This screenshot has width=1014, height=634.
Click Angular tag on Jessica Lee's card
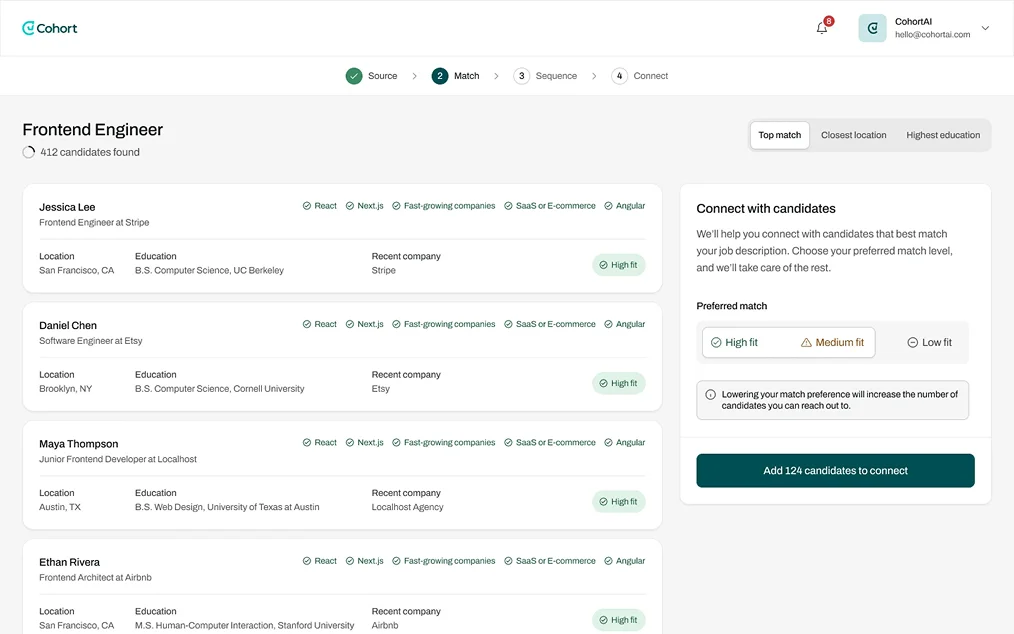[x=625, y=206]
